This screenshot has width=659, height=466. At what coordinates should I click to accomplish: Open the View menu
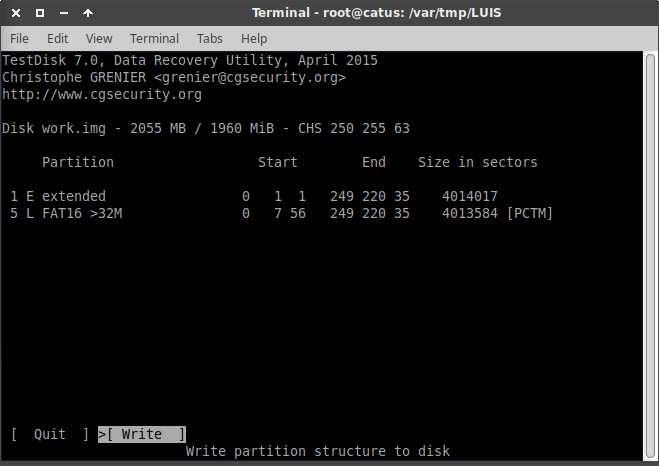(x=99, y=38)
